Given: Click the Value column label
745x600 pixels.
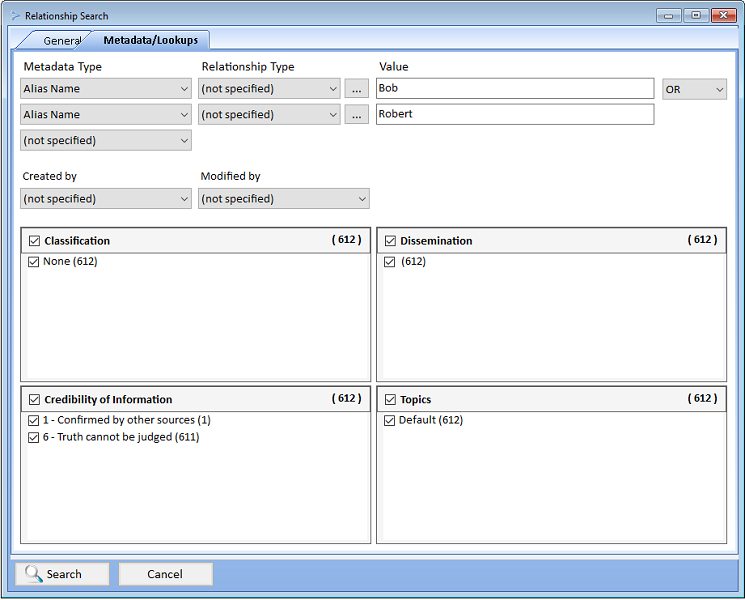Looking at the screenshot, I should coord(393,67).
